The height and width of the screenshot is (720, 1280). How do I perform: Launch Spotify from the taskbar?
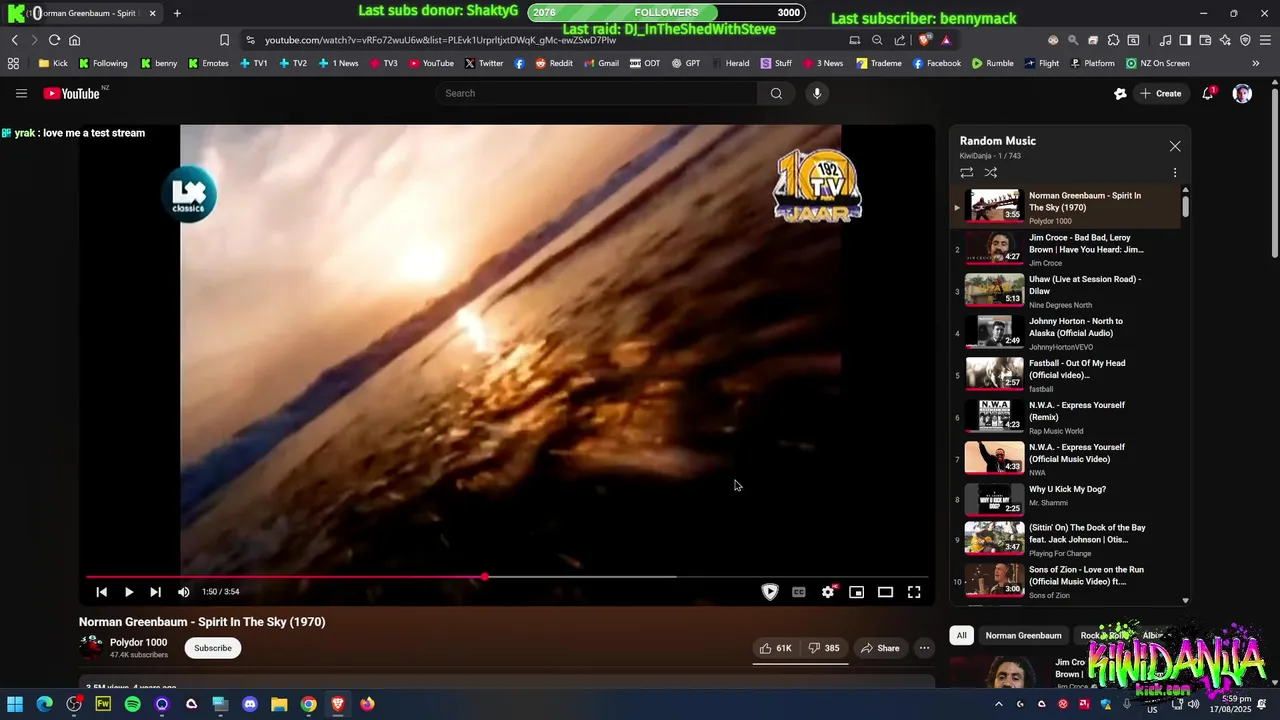133,704
